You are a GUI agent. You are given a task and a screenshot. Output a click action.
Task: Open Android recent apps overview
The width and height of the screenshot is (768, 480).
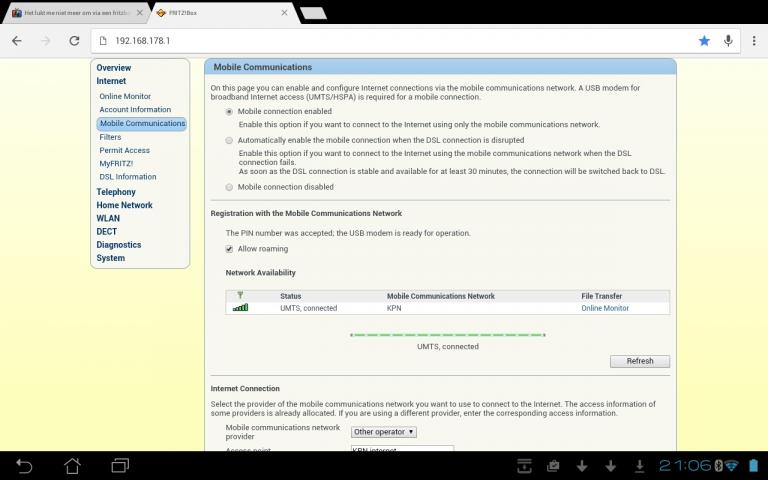point(120,466)
